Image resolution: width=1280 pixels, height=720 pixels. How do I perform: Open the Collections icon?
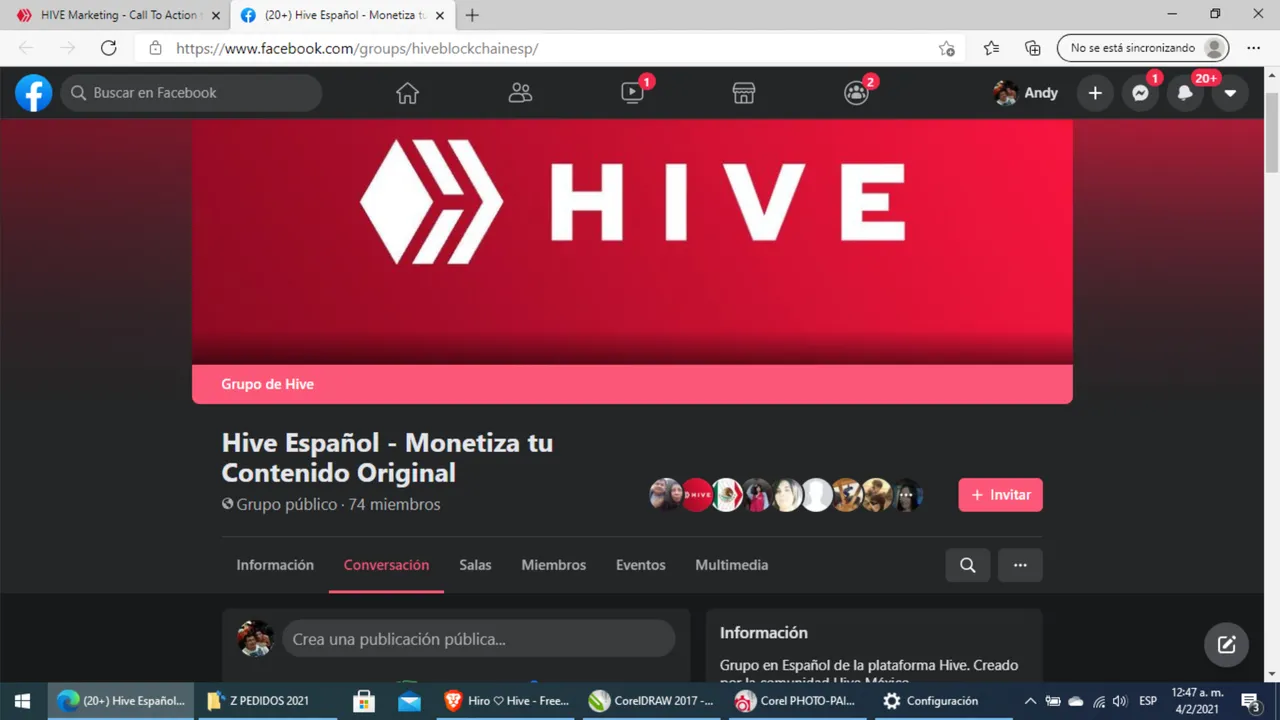(x=1033, y=48)
